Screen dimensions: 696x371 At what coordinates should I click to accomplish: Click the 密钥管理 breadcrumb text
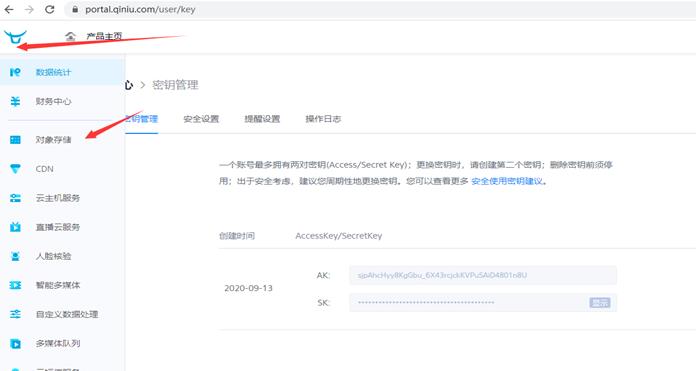(175, 85)
